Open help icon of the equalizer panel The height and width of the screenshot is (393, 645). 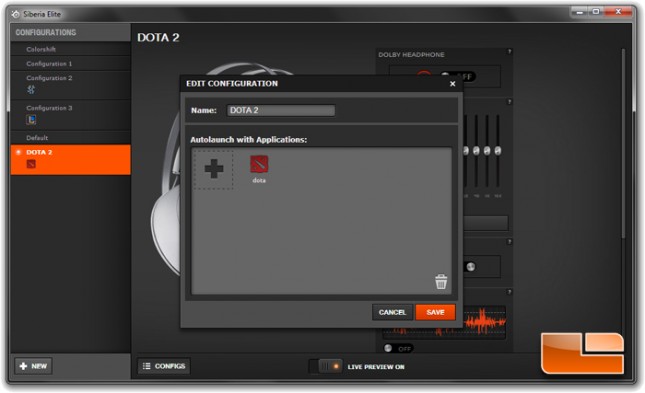(x=509, y=102)
